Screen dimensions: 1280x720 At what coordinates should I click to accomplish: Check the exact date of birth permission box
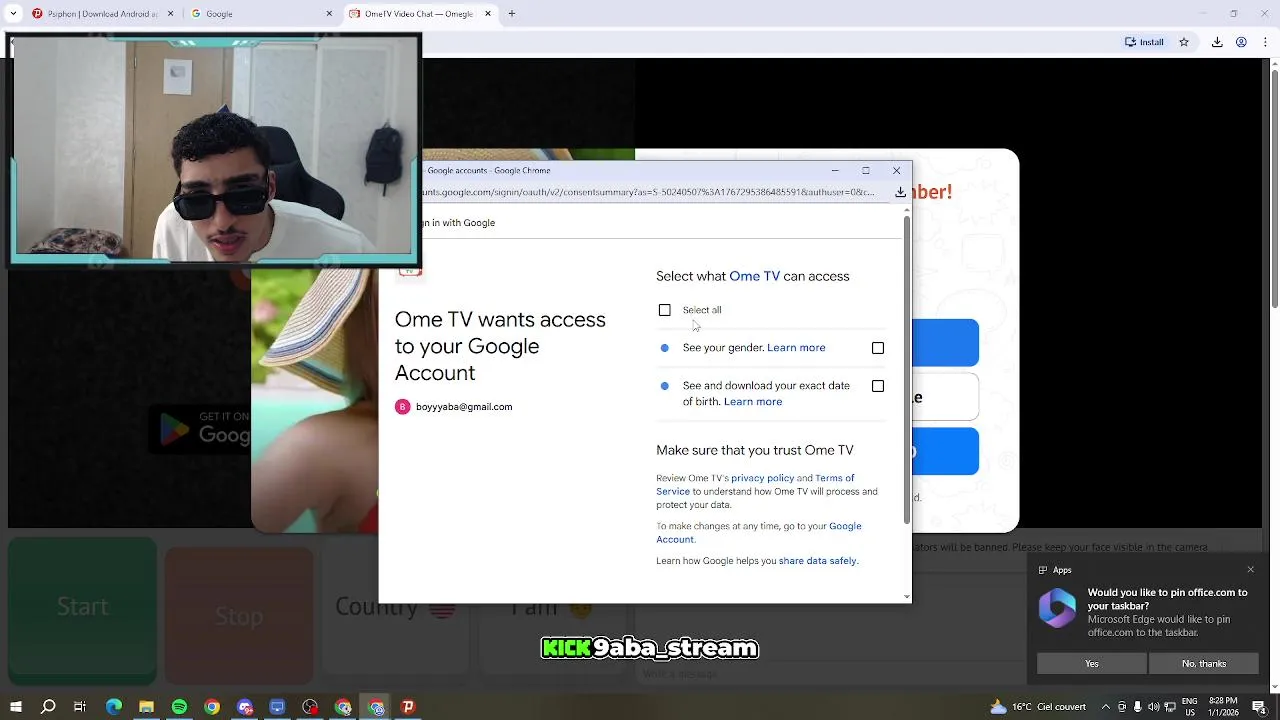tap(878, 386)
